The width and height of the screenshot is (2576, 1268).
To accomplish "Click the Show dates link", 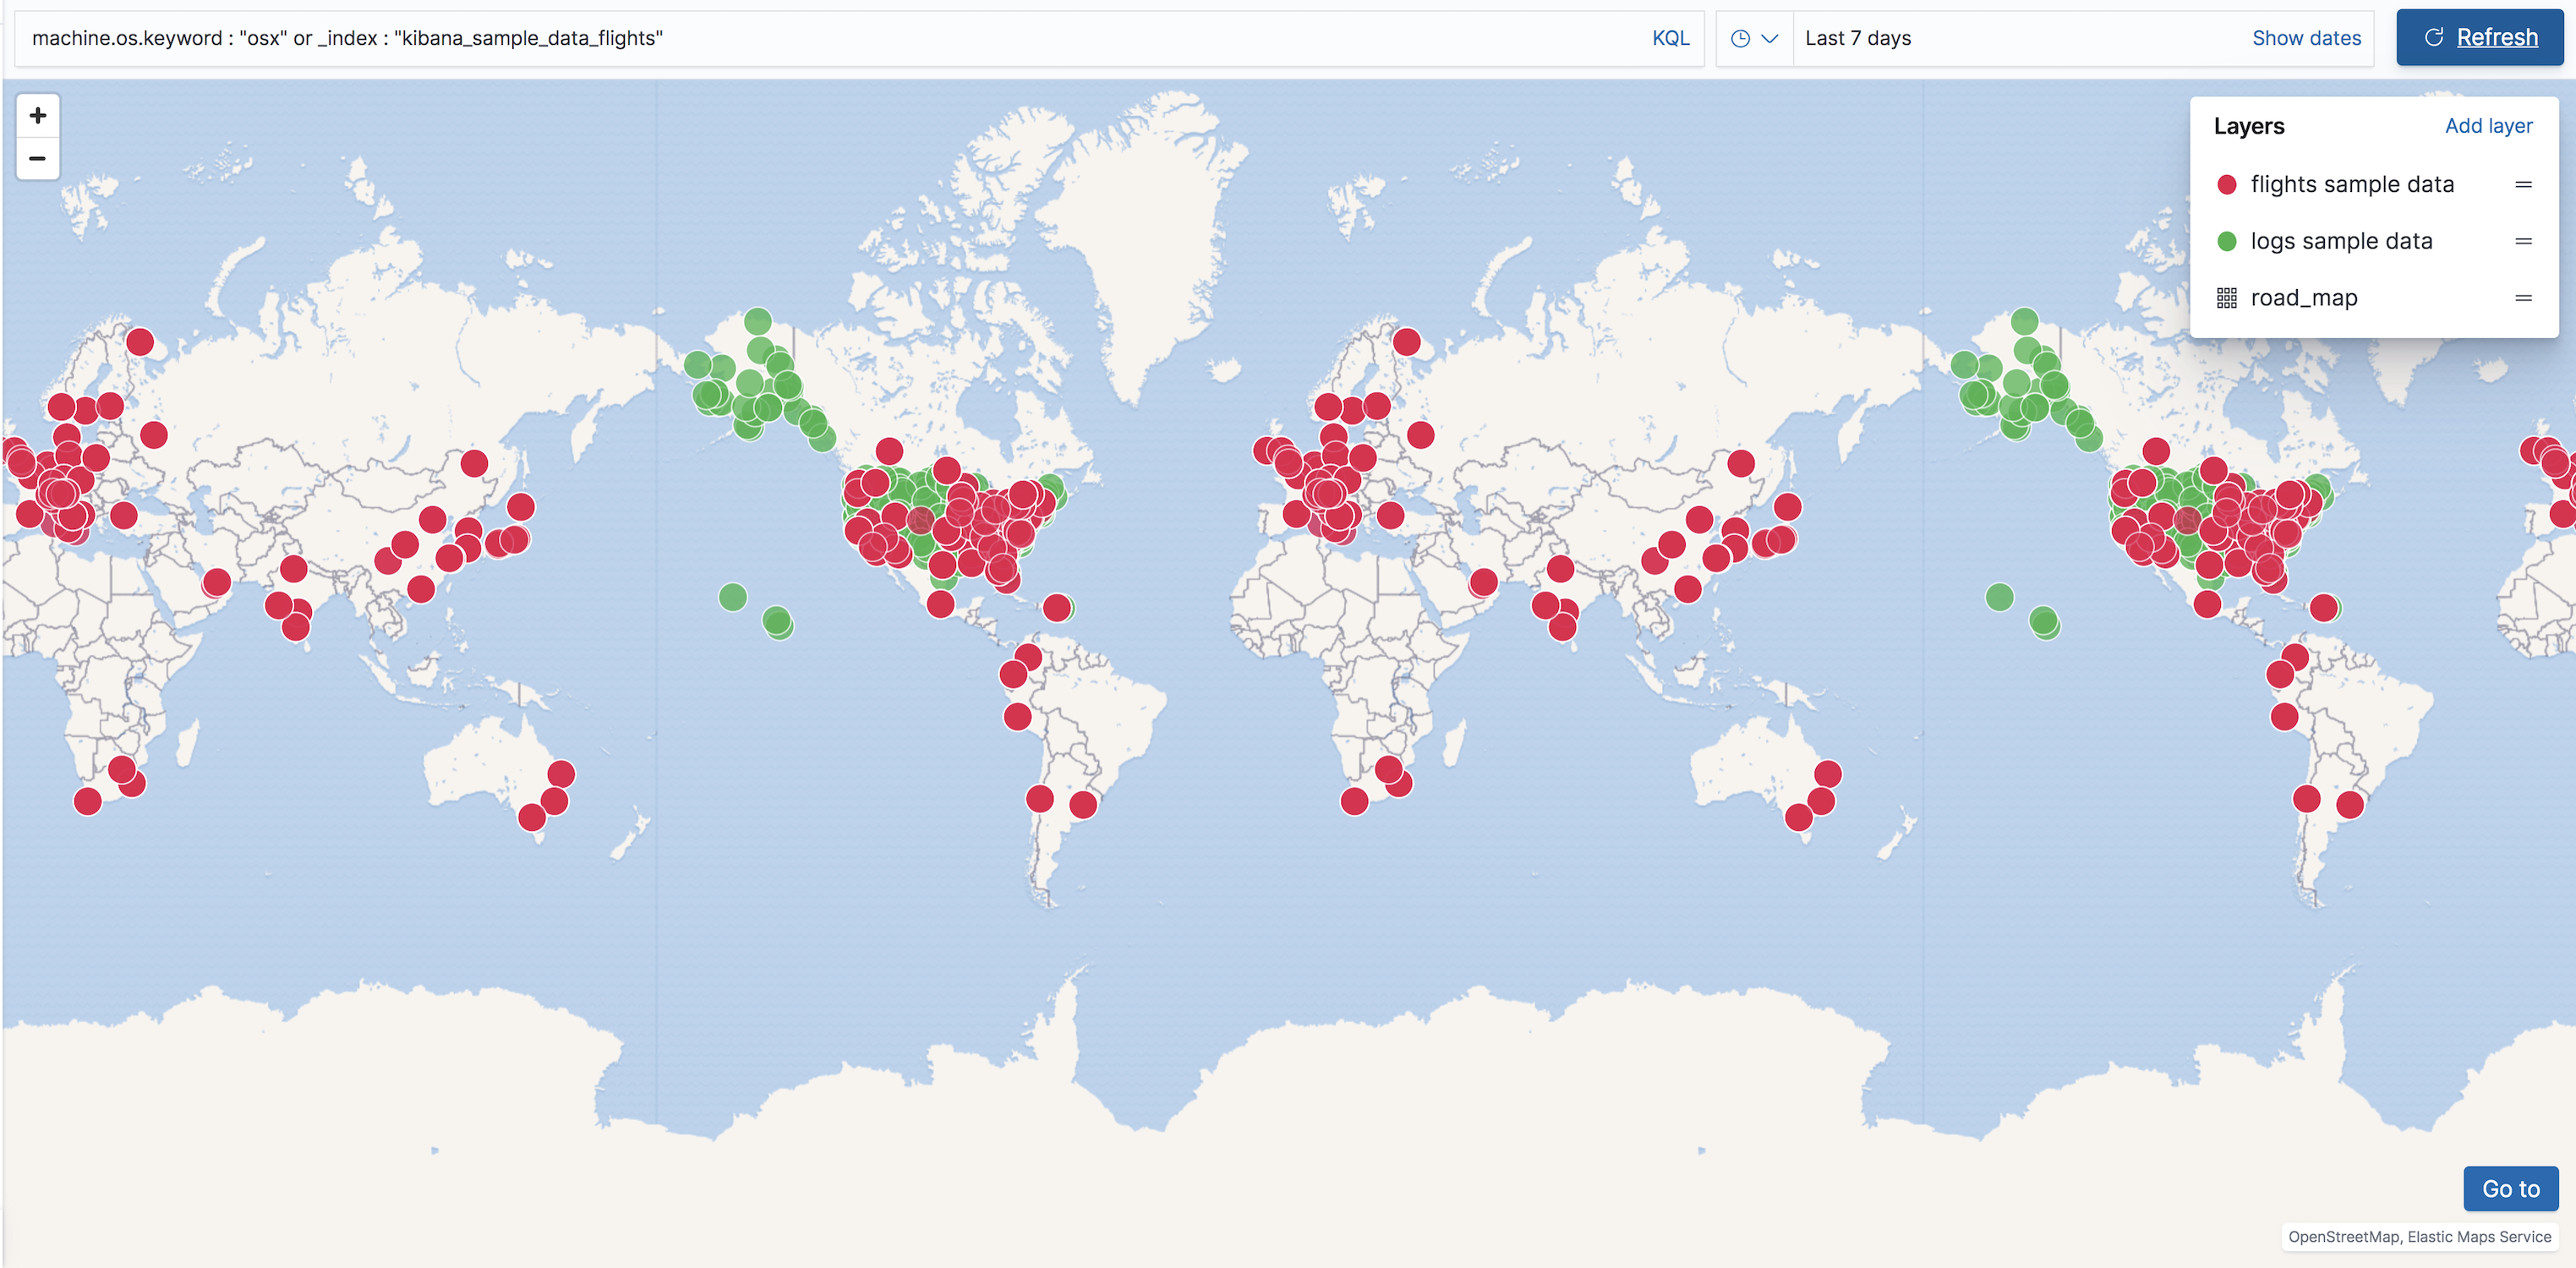I will pos(2305,36).
